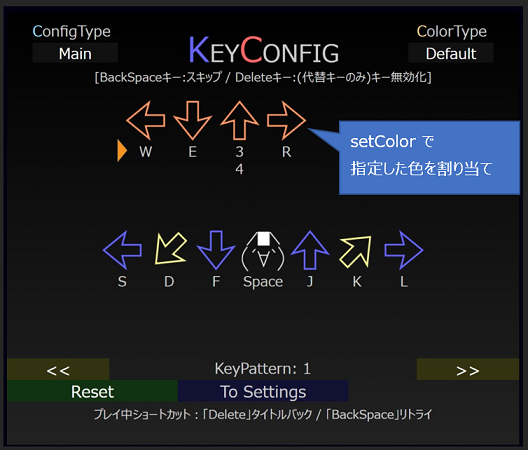
Task: Select the W key assignment
Action: coord(146,152)
